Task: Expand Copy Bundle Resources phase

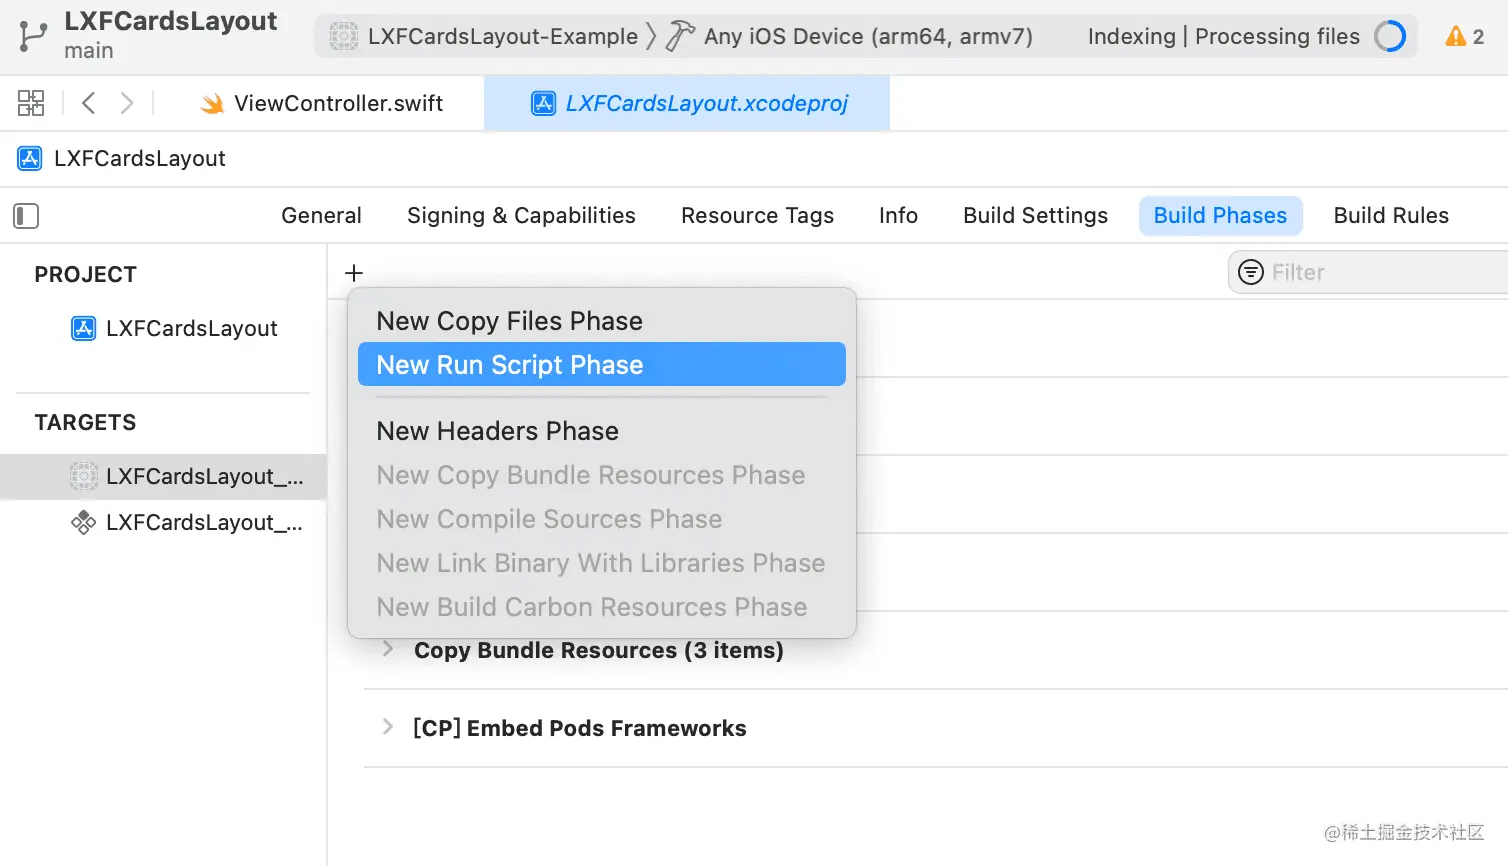Action: 388,650
